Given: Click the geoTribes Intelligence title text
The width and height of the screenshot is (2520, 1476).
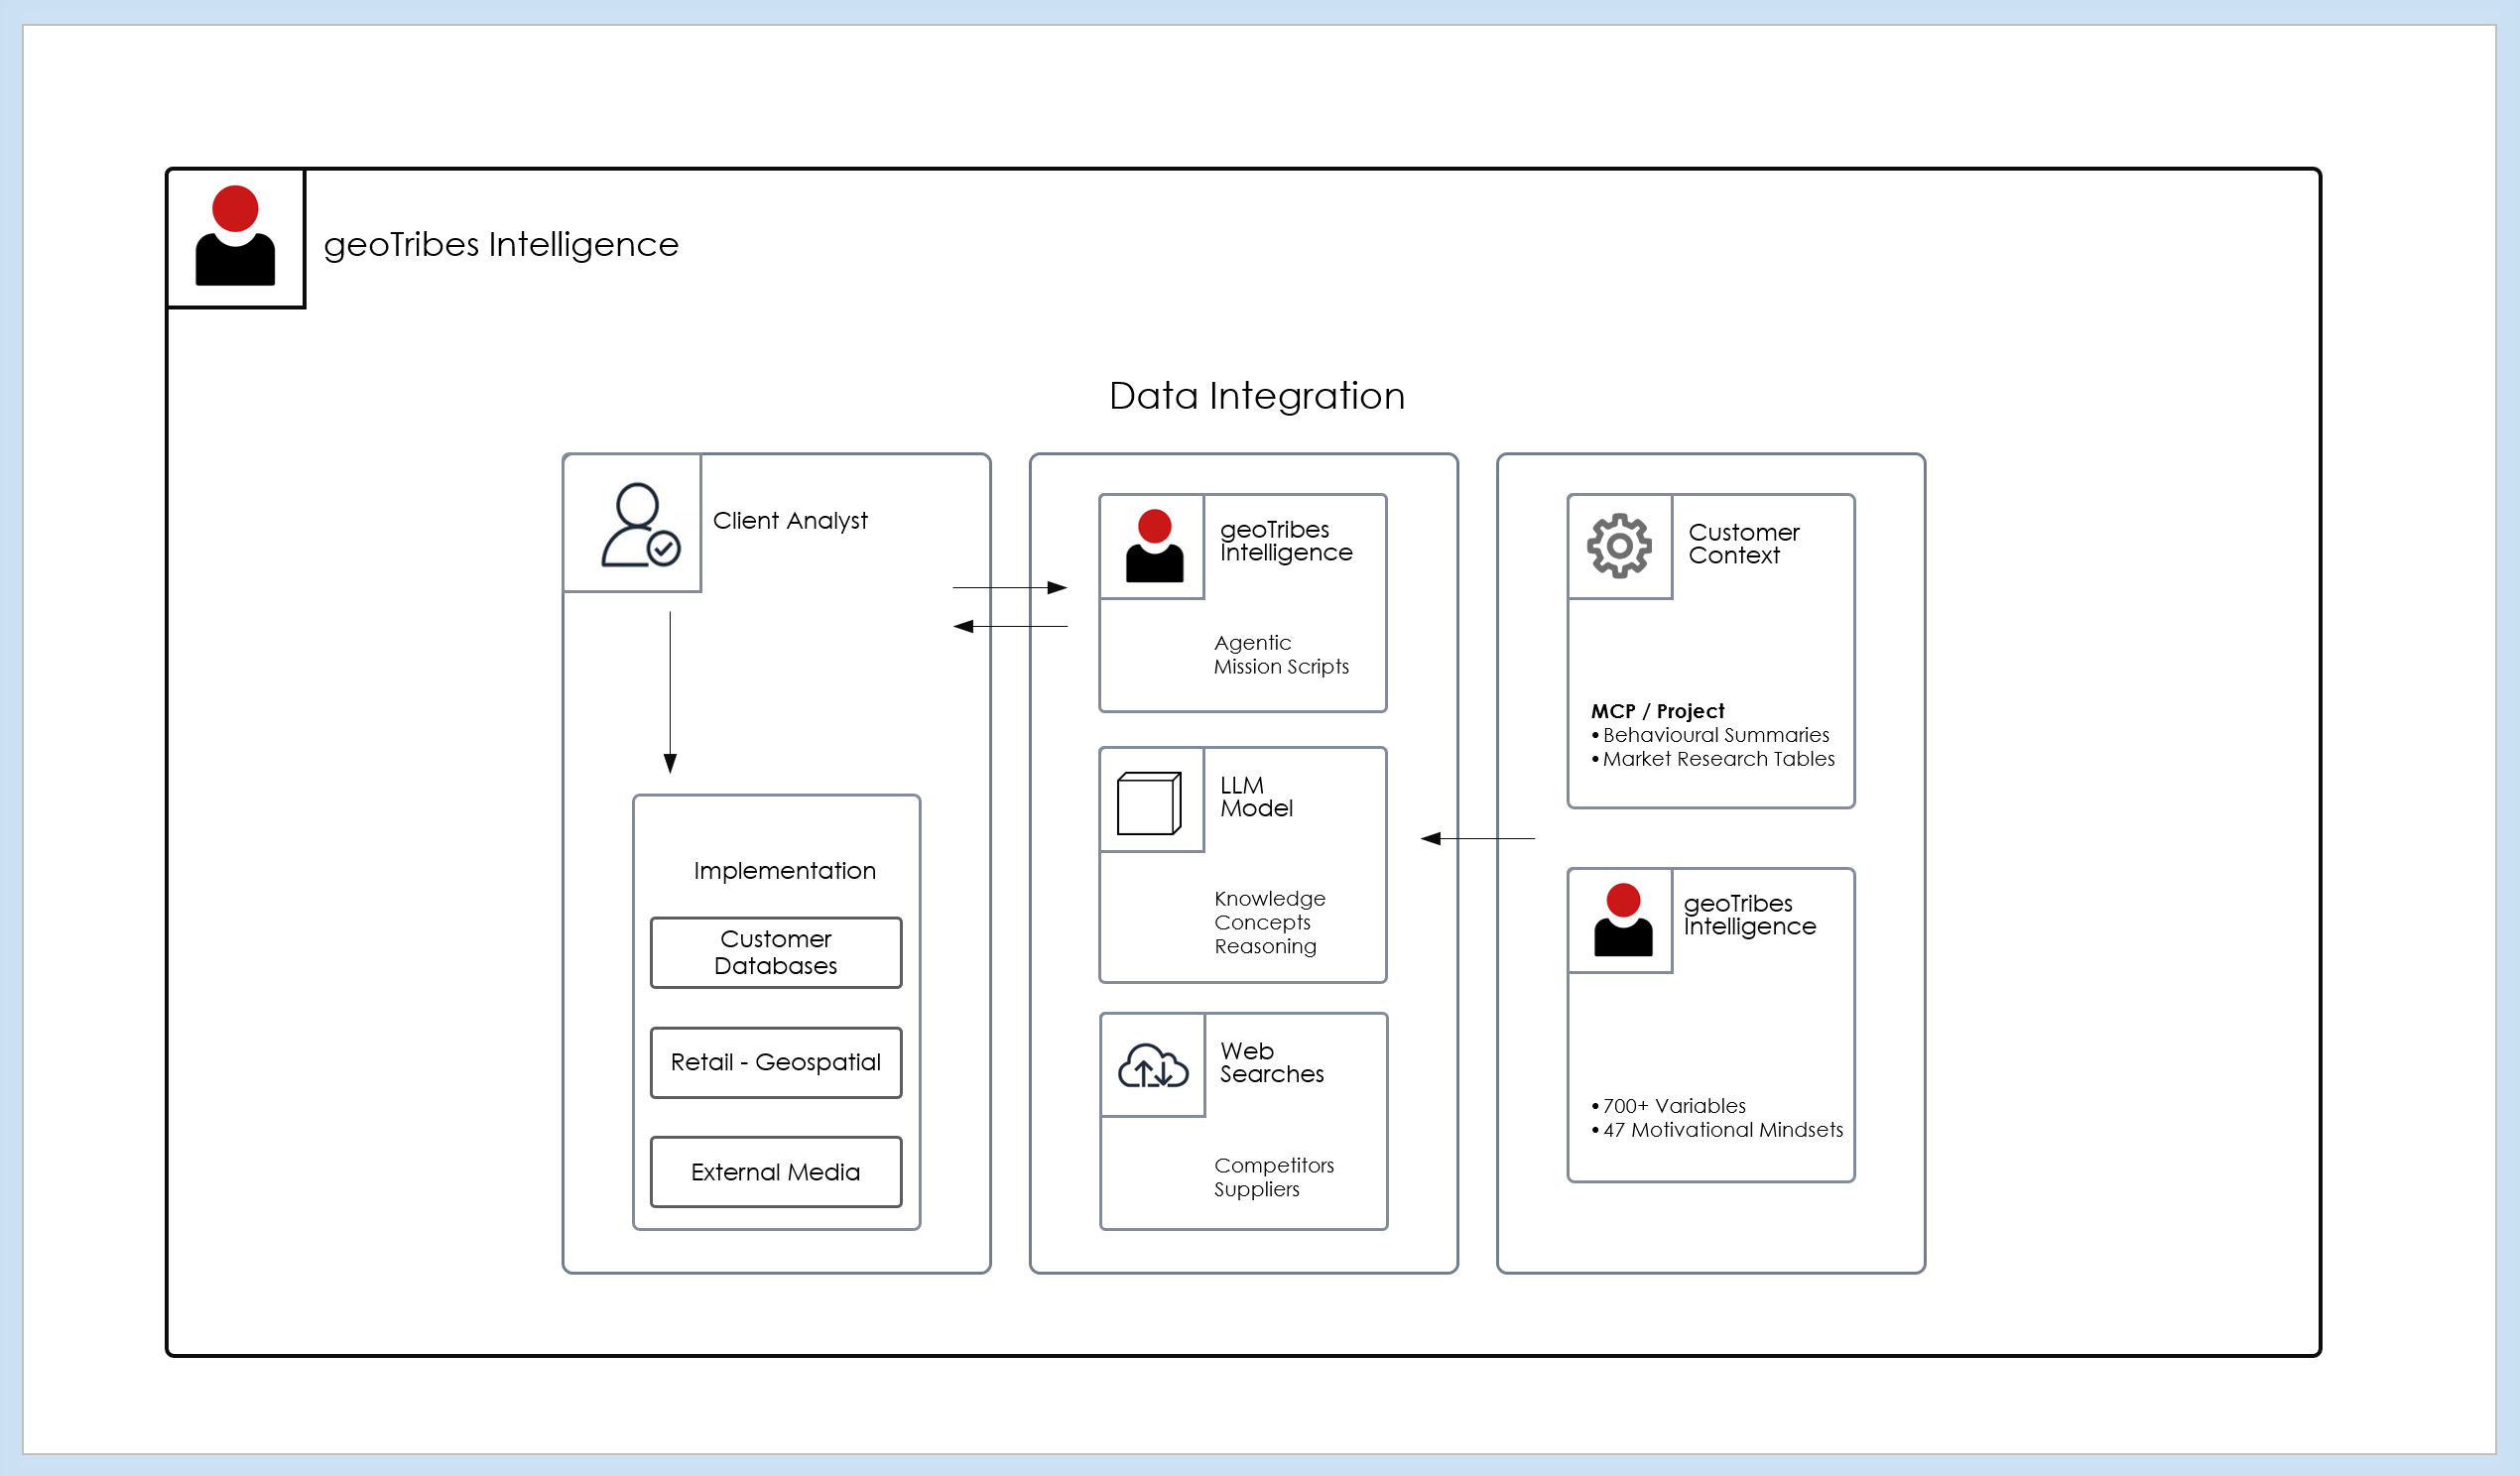Looking at the screenshot, I should click(x=501, y=244).
